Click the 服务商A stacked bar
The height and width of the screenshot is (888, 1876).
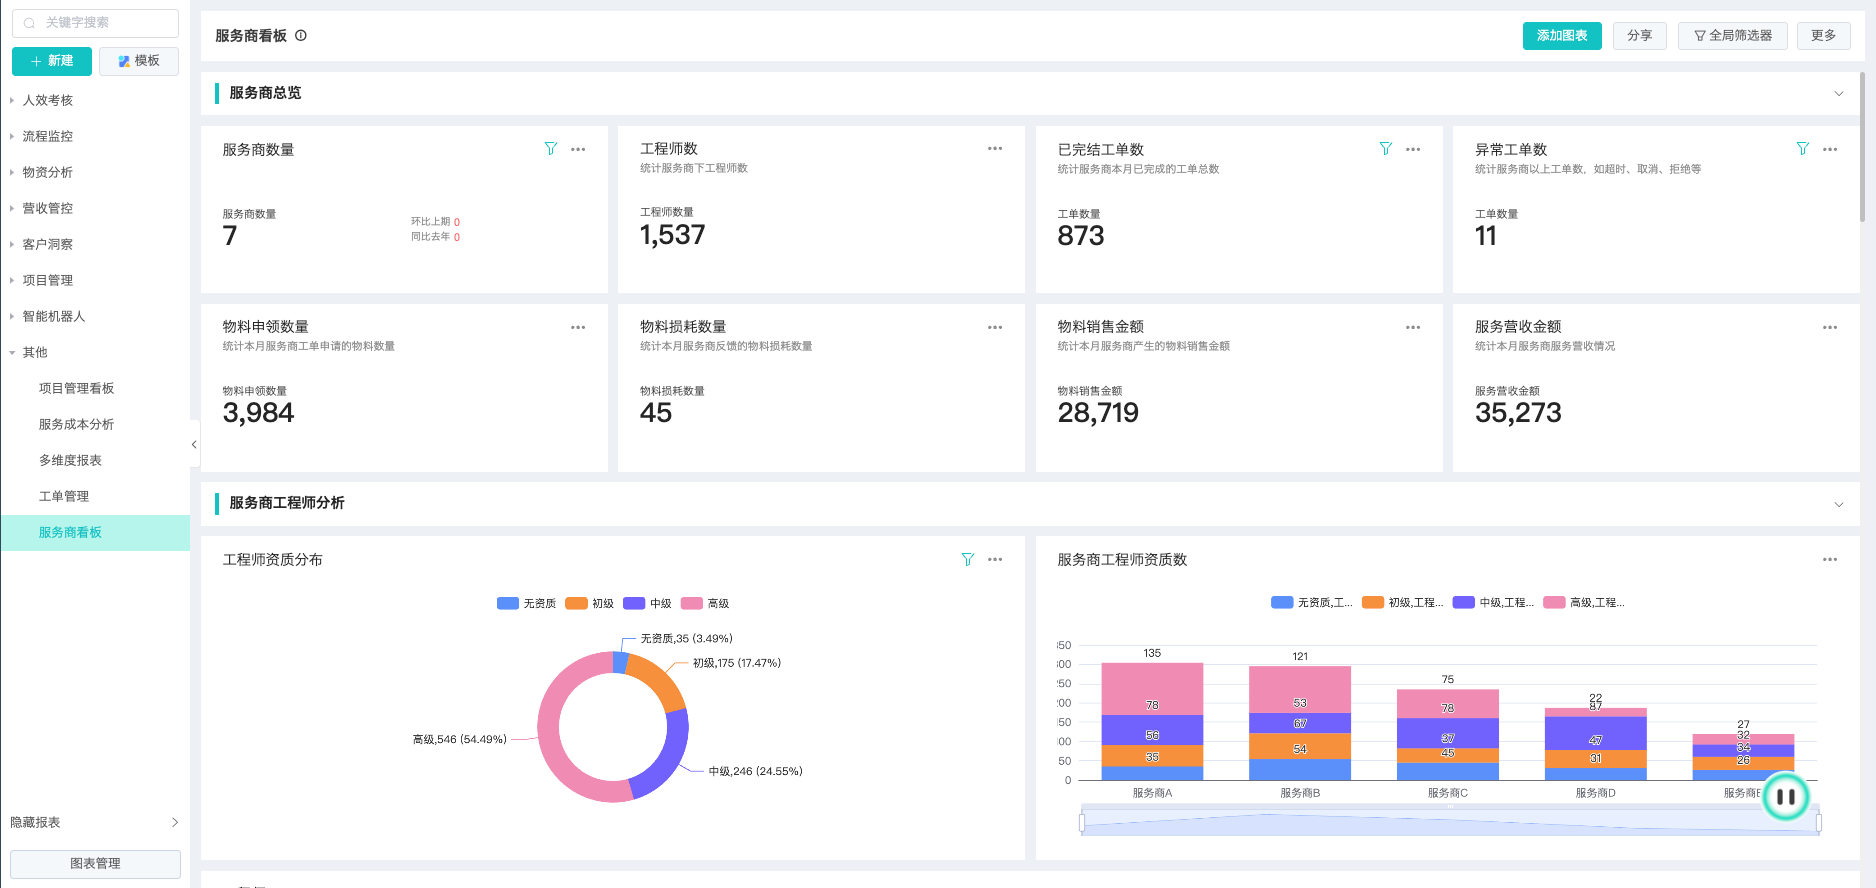click(x=1152, y=721)
